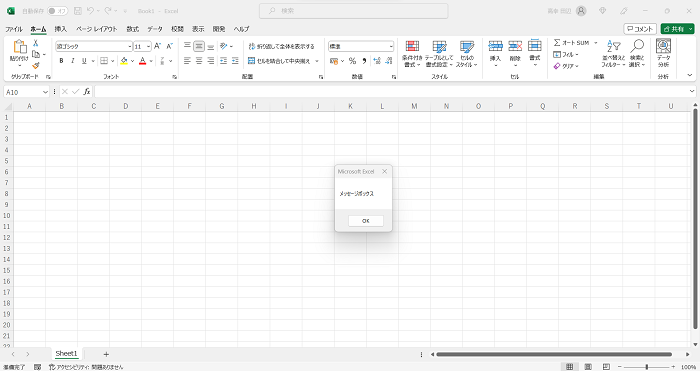Screen dimensions: 700x371
Task: Open the font size 11 dropdown
Action: pyautogui.click(x=149, y=46)
